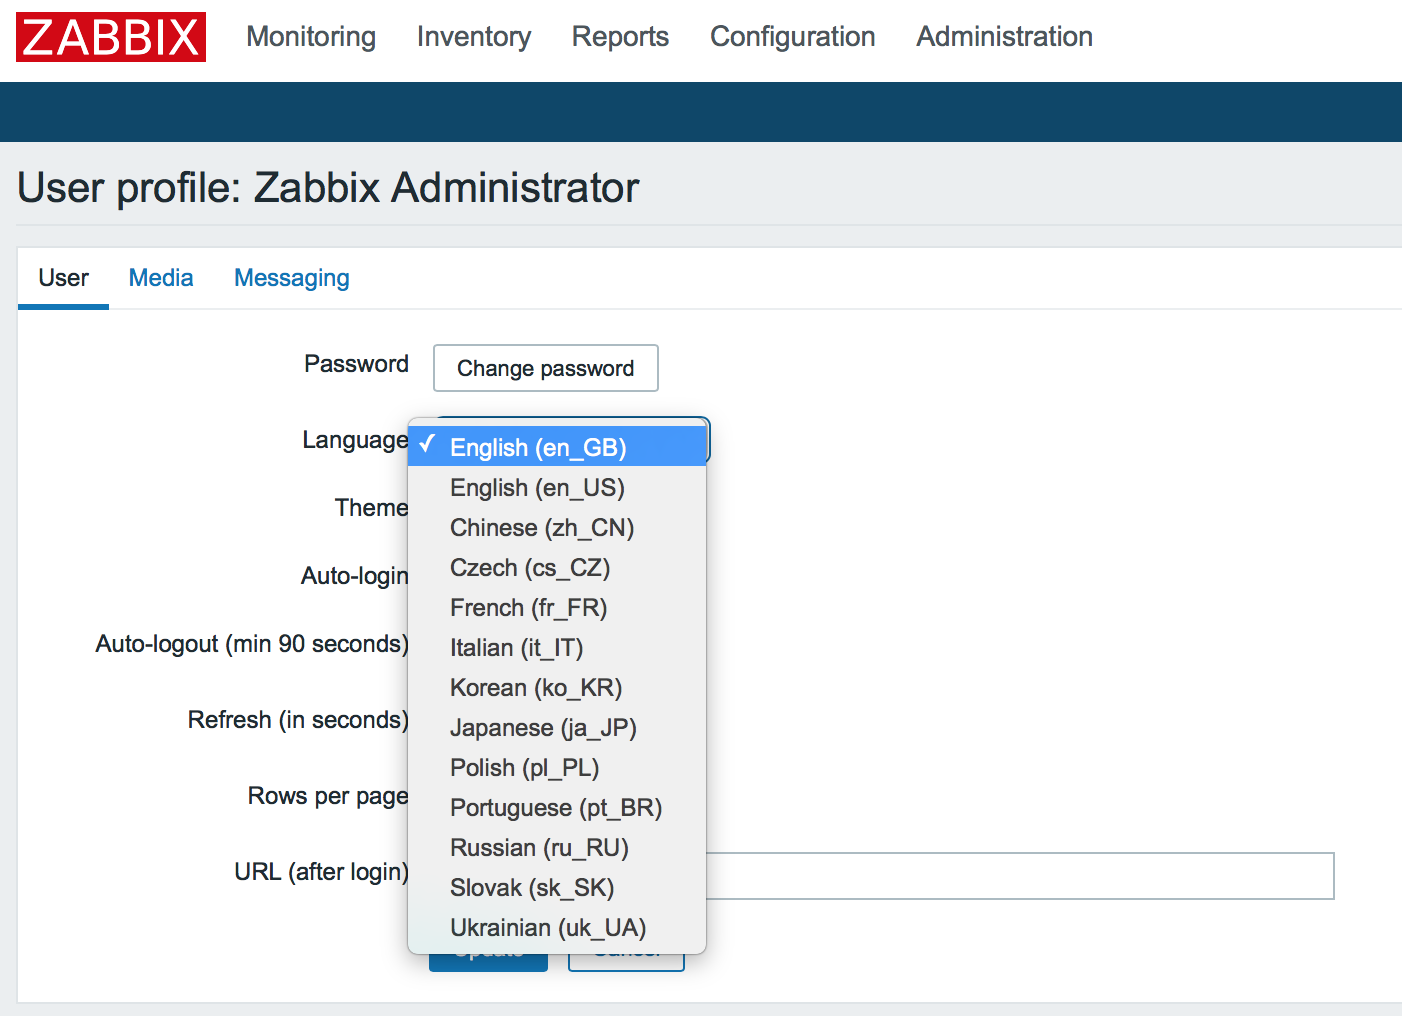The width and height of the screenshot is (1402, 1016).
Task: Click the ZABBIX logo
Action: point(111,37)
